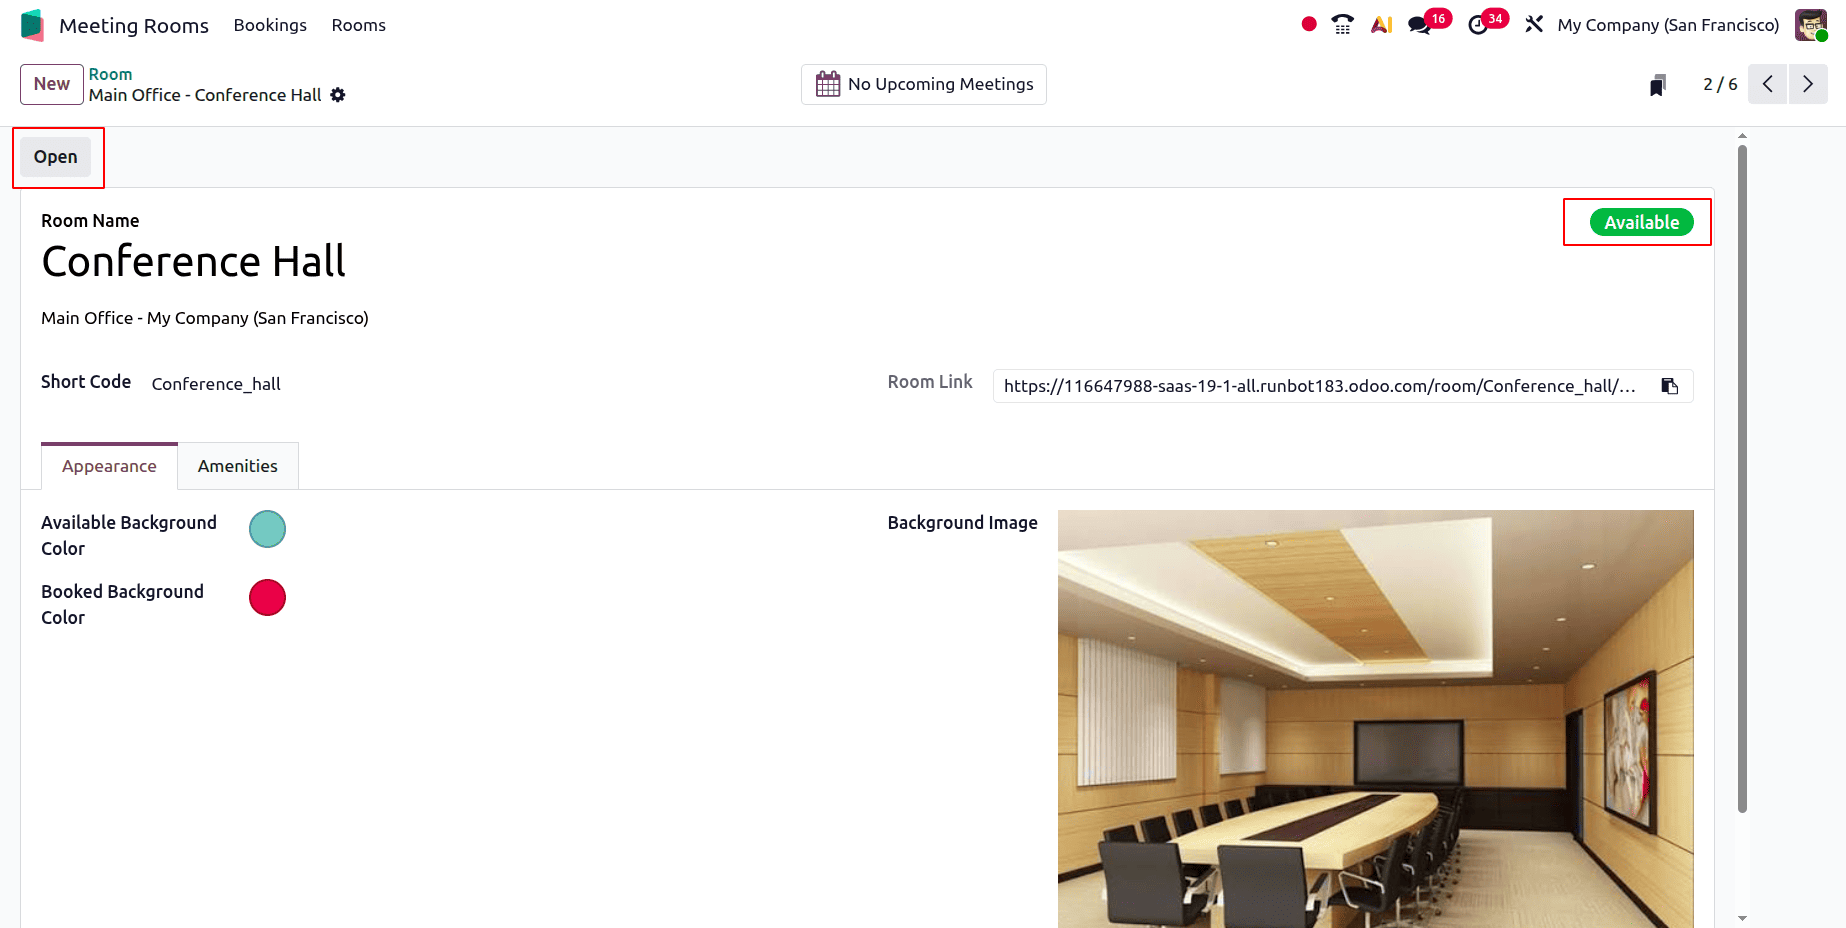Click the Meeting Rooms app logo
Viewport: 1846px width, 928px height.
[x=32, y=25]
